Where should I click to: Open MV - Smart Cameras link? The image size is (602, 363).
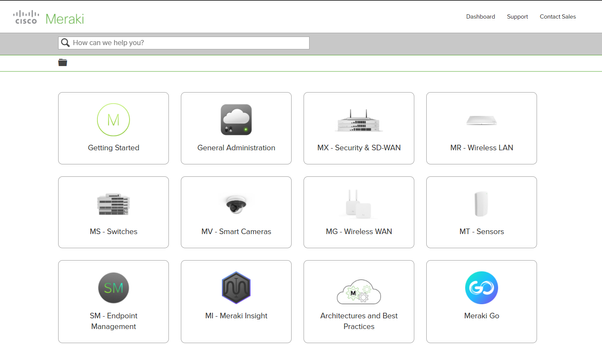pyautogui.click(x=236, y=231)
